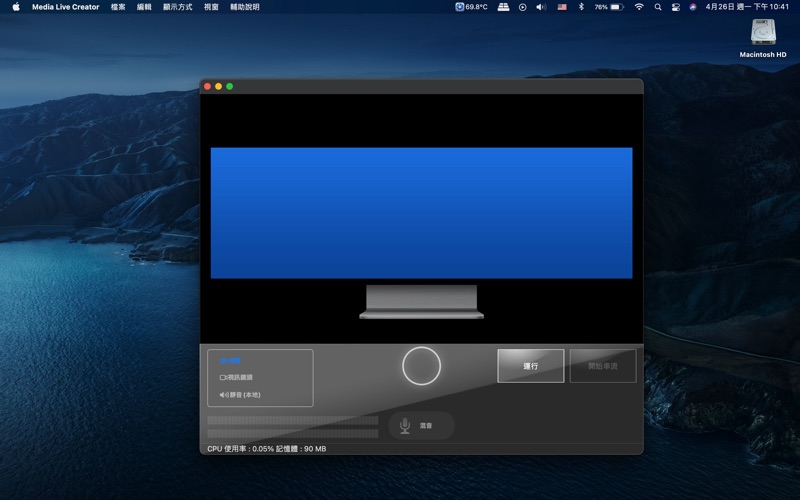Screen dimensions: 800x500
Task: Click the stacked drives menu bar icon
Action: click(504, 7)
